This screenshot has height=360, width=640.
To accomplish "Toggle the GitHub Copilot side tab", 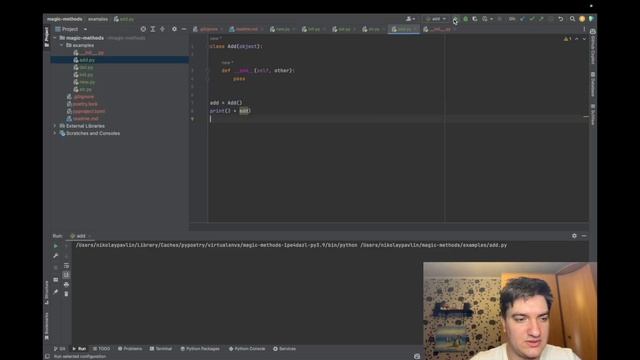I will click(593, 46).
